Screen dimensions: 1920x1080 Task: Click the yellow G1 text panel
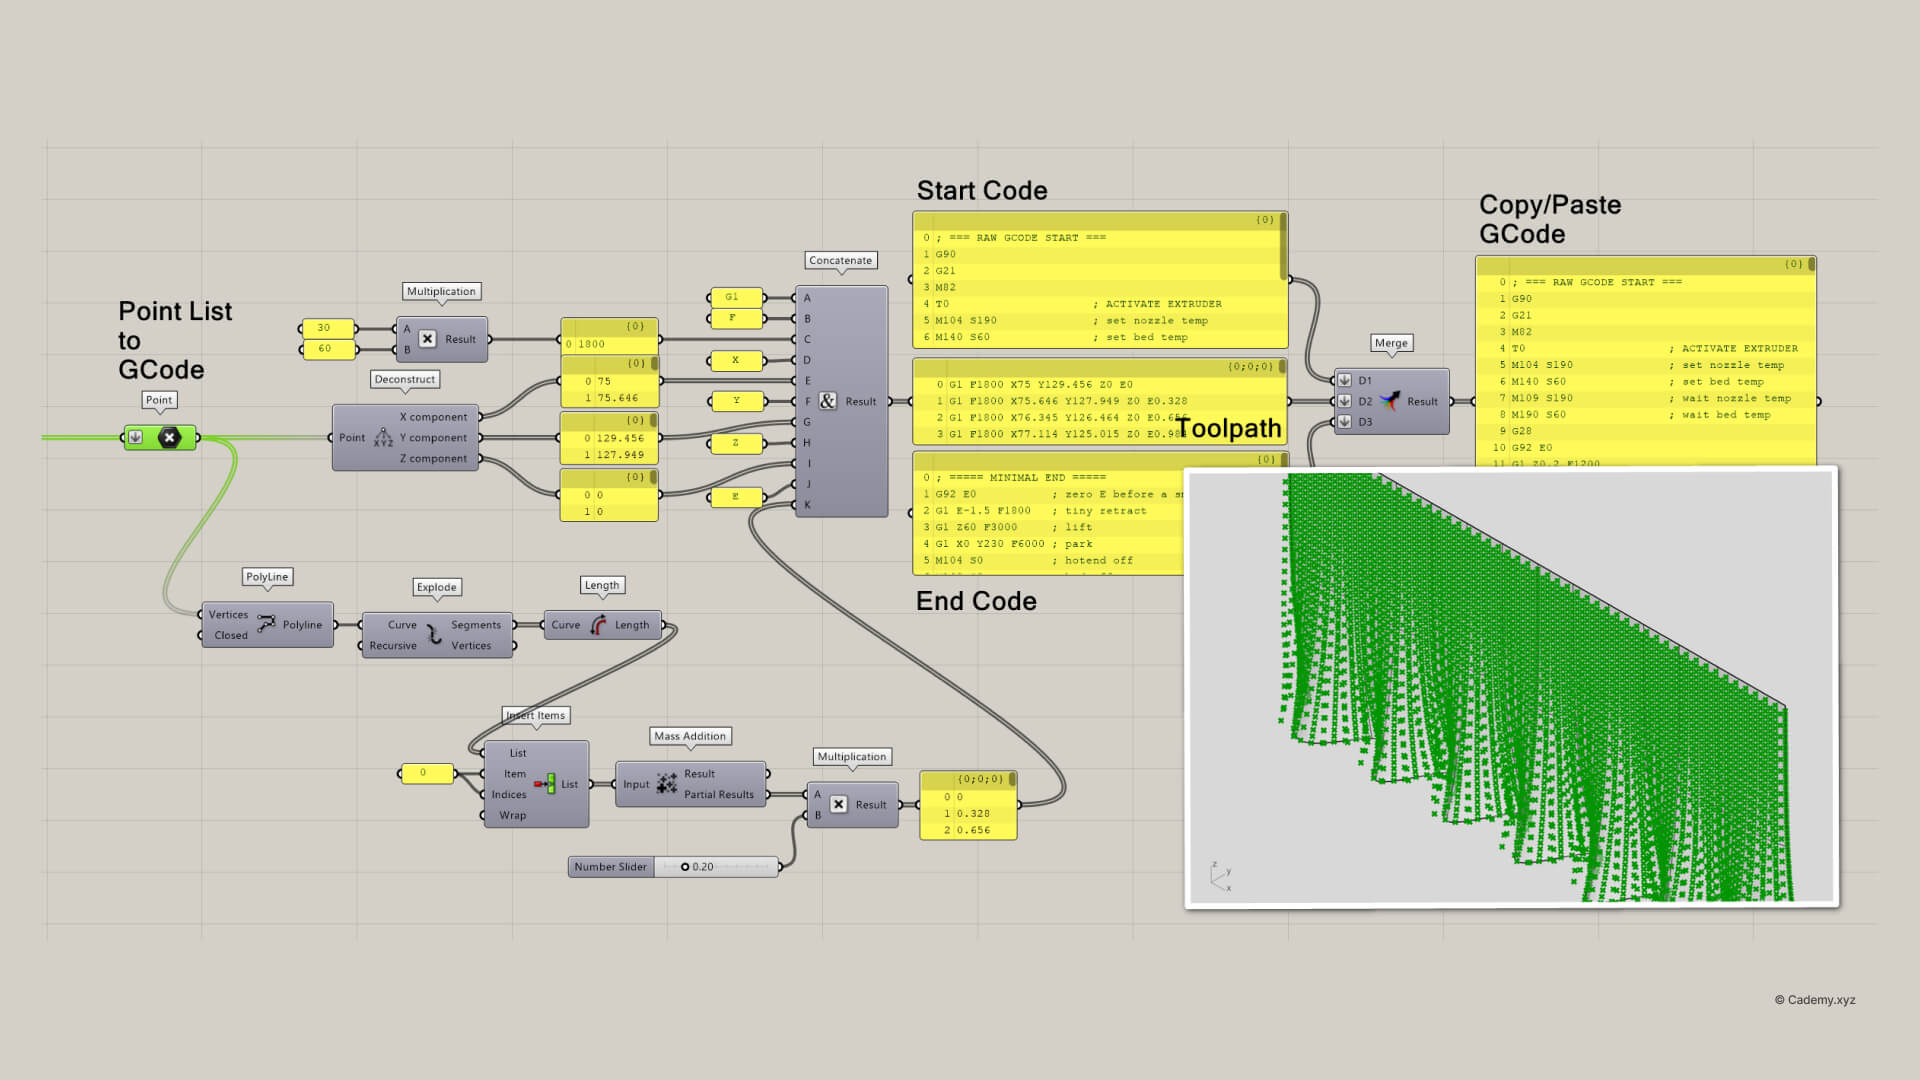735,297
